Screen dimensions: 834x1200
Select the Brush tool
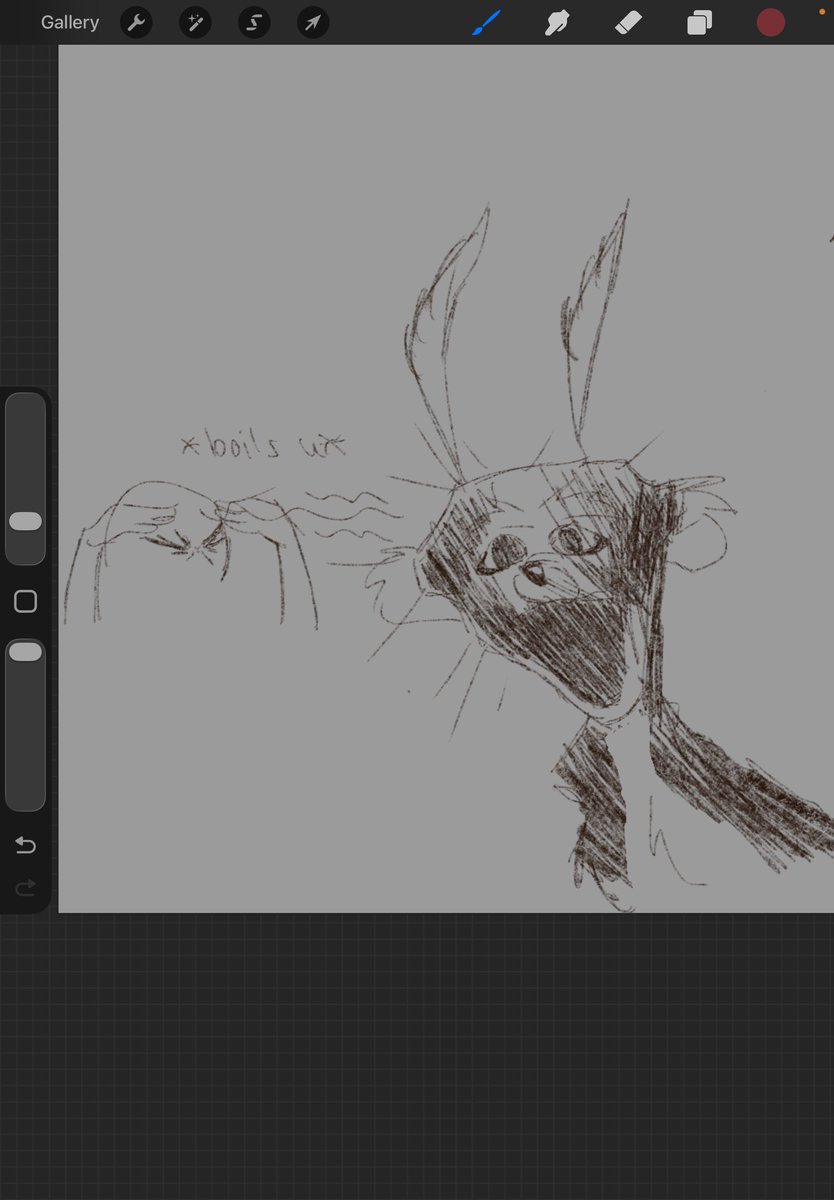click(x=486, y=22)
